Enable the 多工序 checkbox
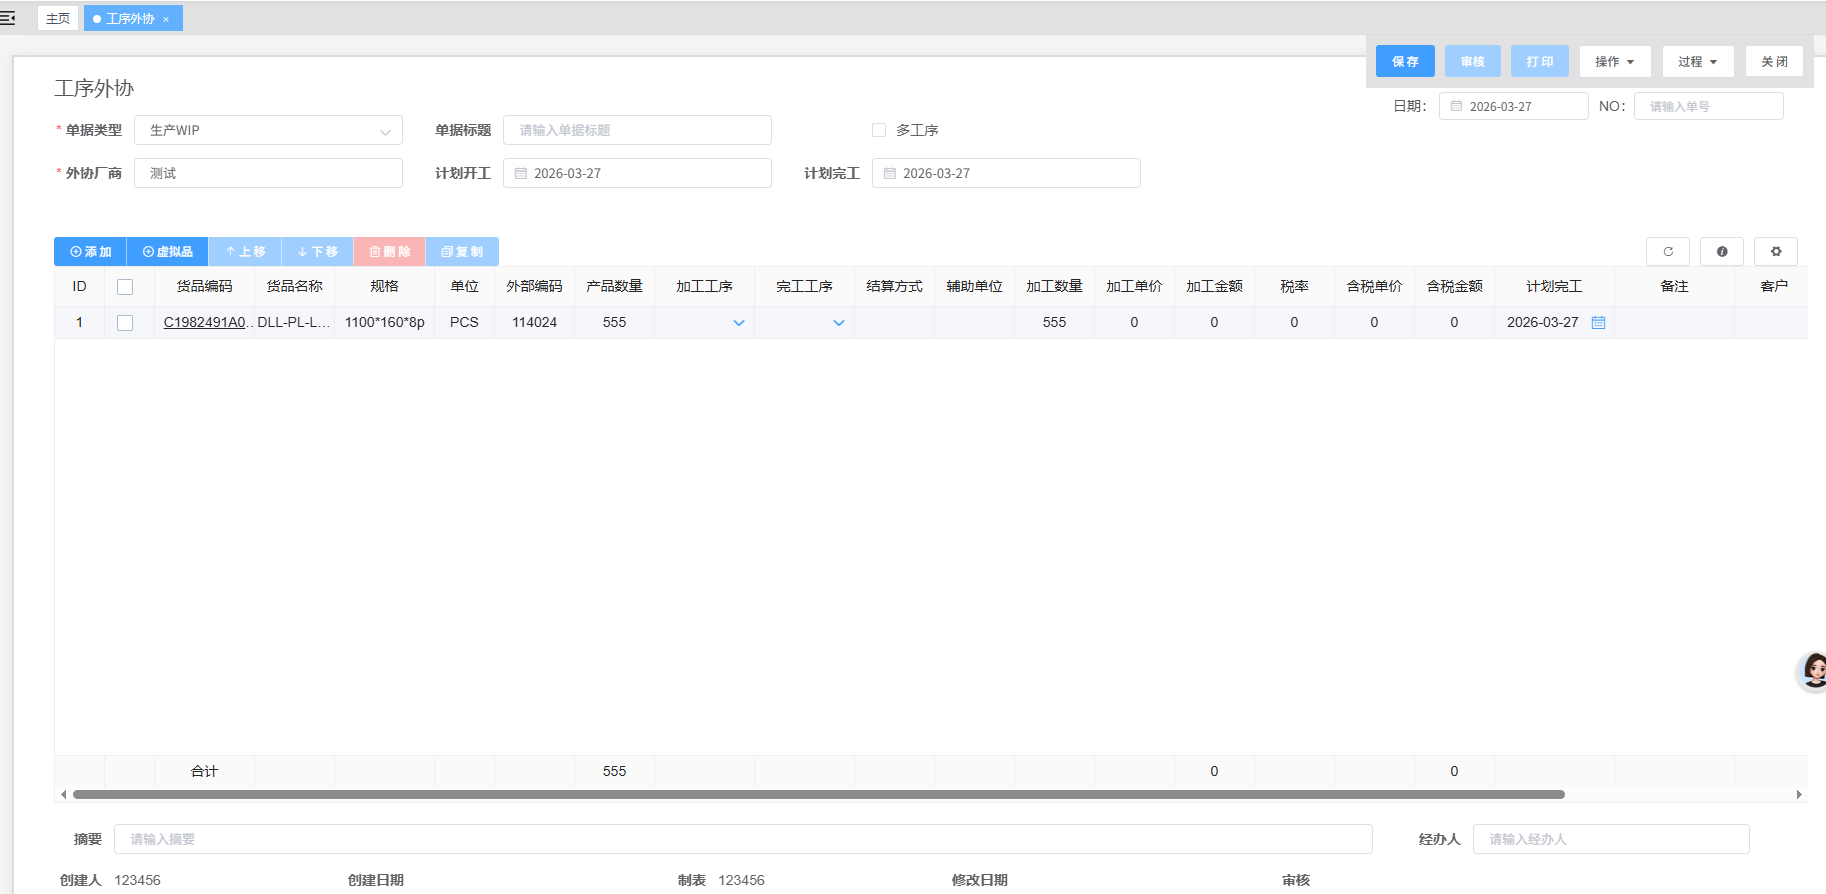1826x894 pixels. [x=879, y=130]
